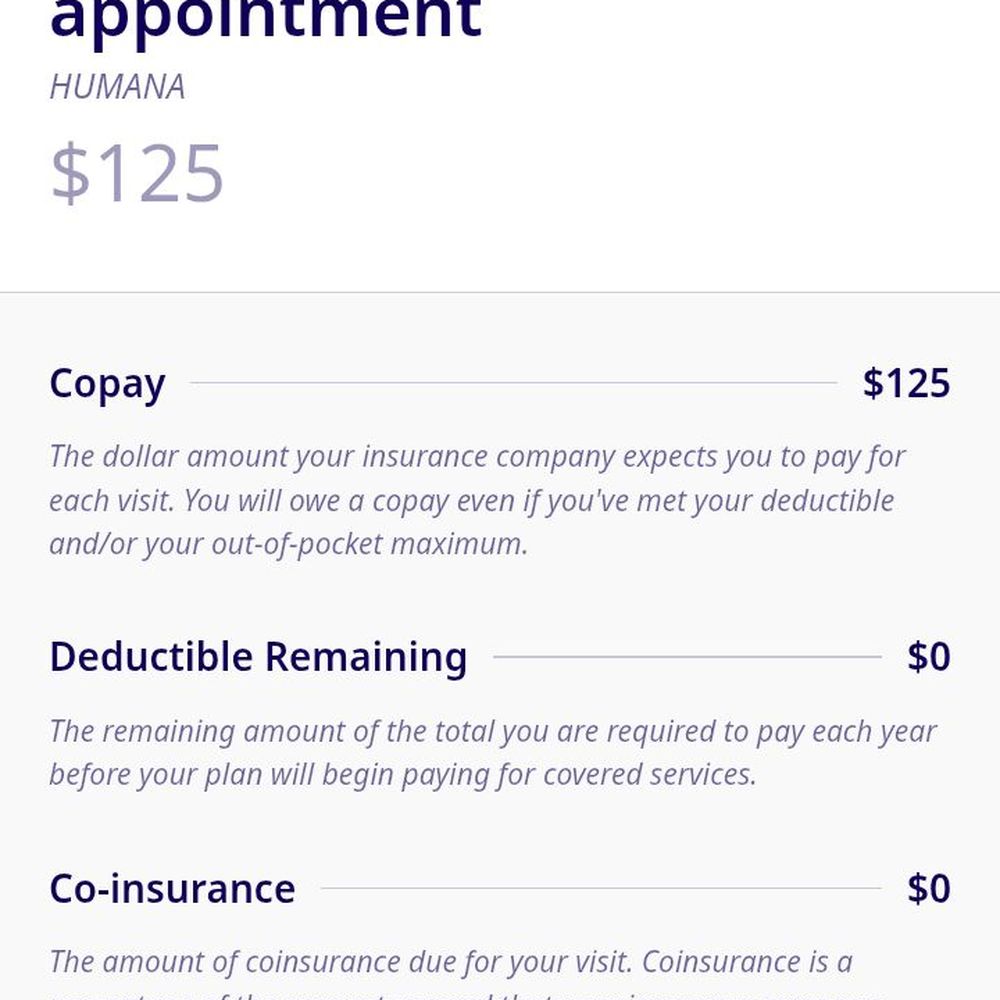Click the $0 Co-insurance value
The height and width of the screenshot is (1000, 1000).
click(929, 888)
